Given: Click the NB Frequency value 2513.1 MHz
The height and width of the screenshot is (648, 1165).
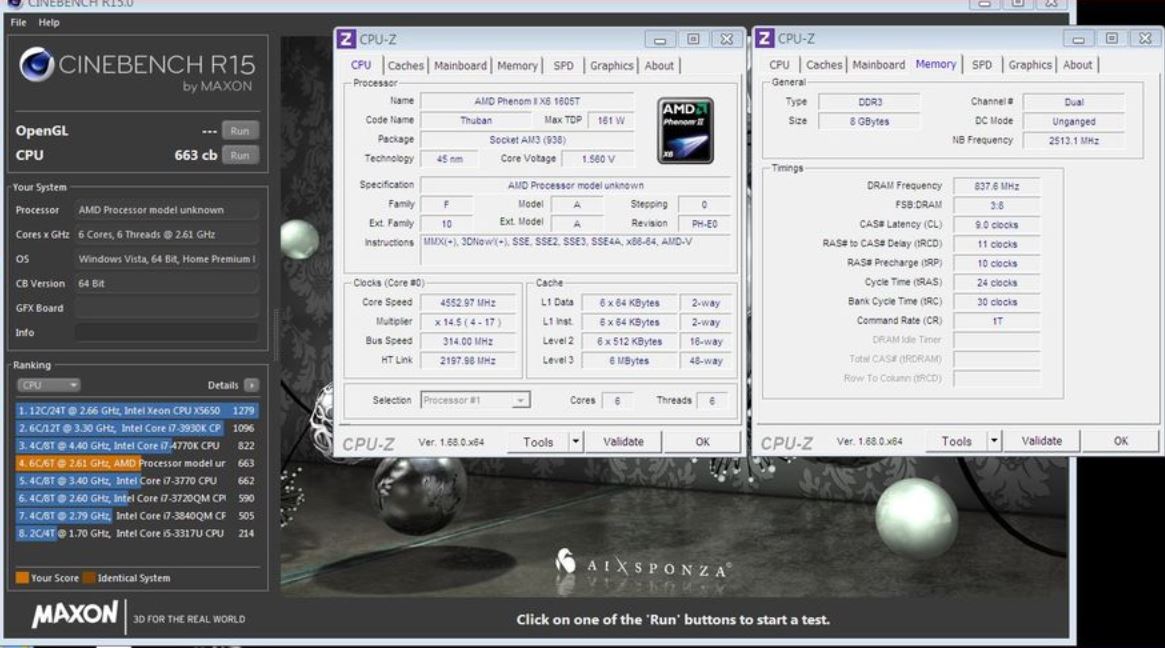Looking at the screenshot, I should click(1074, 140).
